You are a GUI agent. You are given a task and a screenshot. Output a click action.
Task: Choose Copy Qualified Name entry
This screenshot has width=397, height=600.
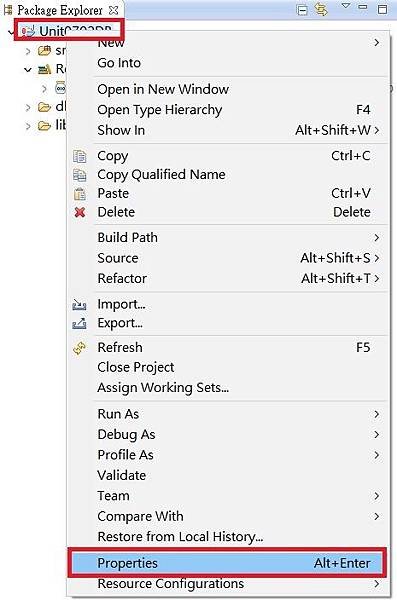(x=228, y=175)
